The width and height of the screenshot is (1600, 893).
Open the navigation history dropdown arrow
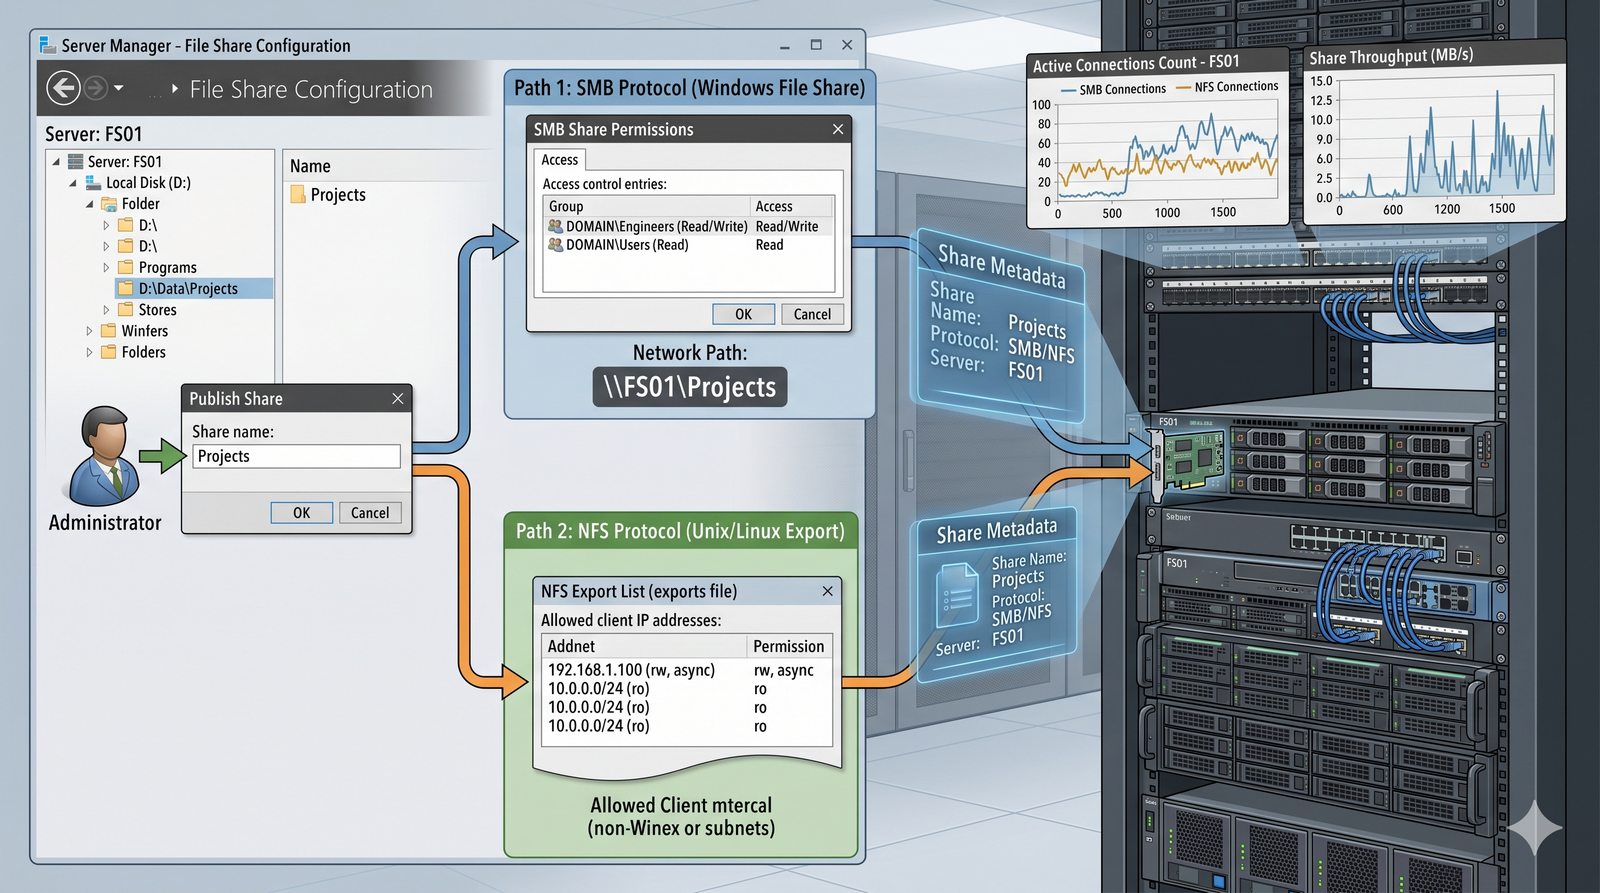(119, 88)
